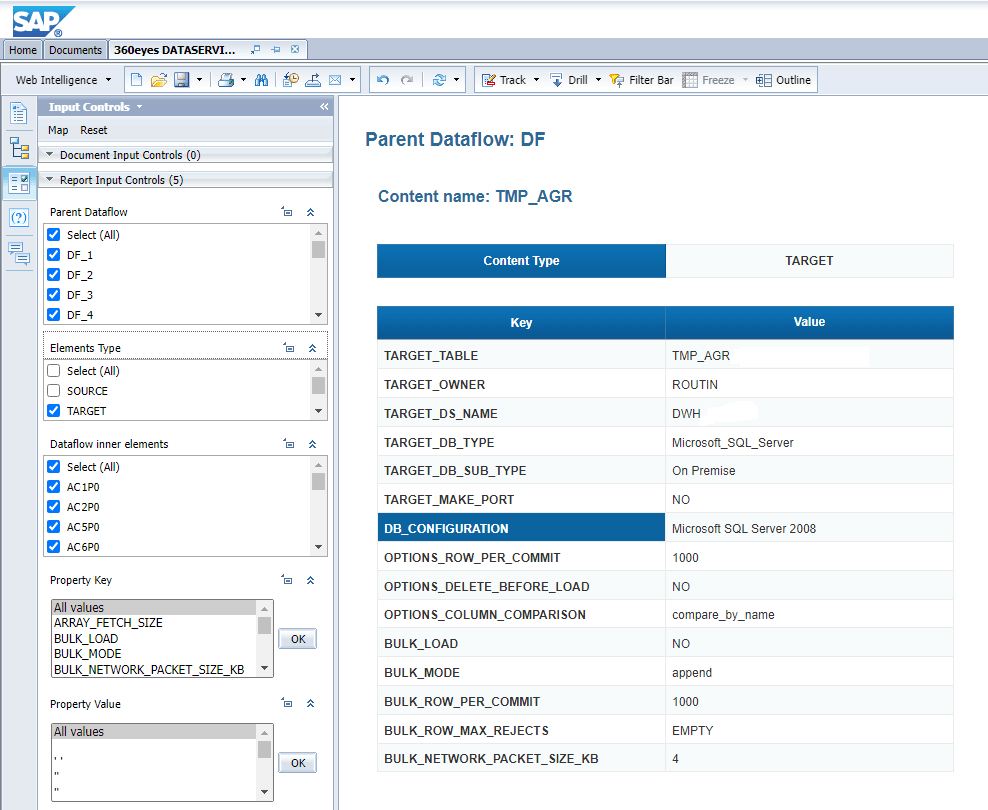
Task: Click the Save diskette icon
Action: click(x=181, y=80)
